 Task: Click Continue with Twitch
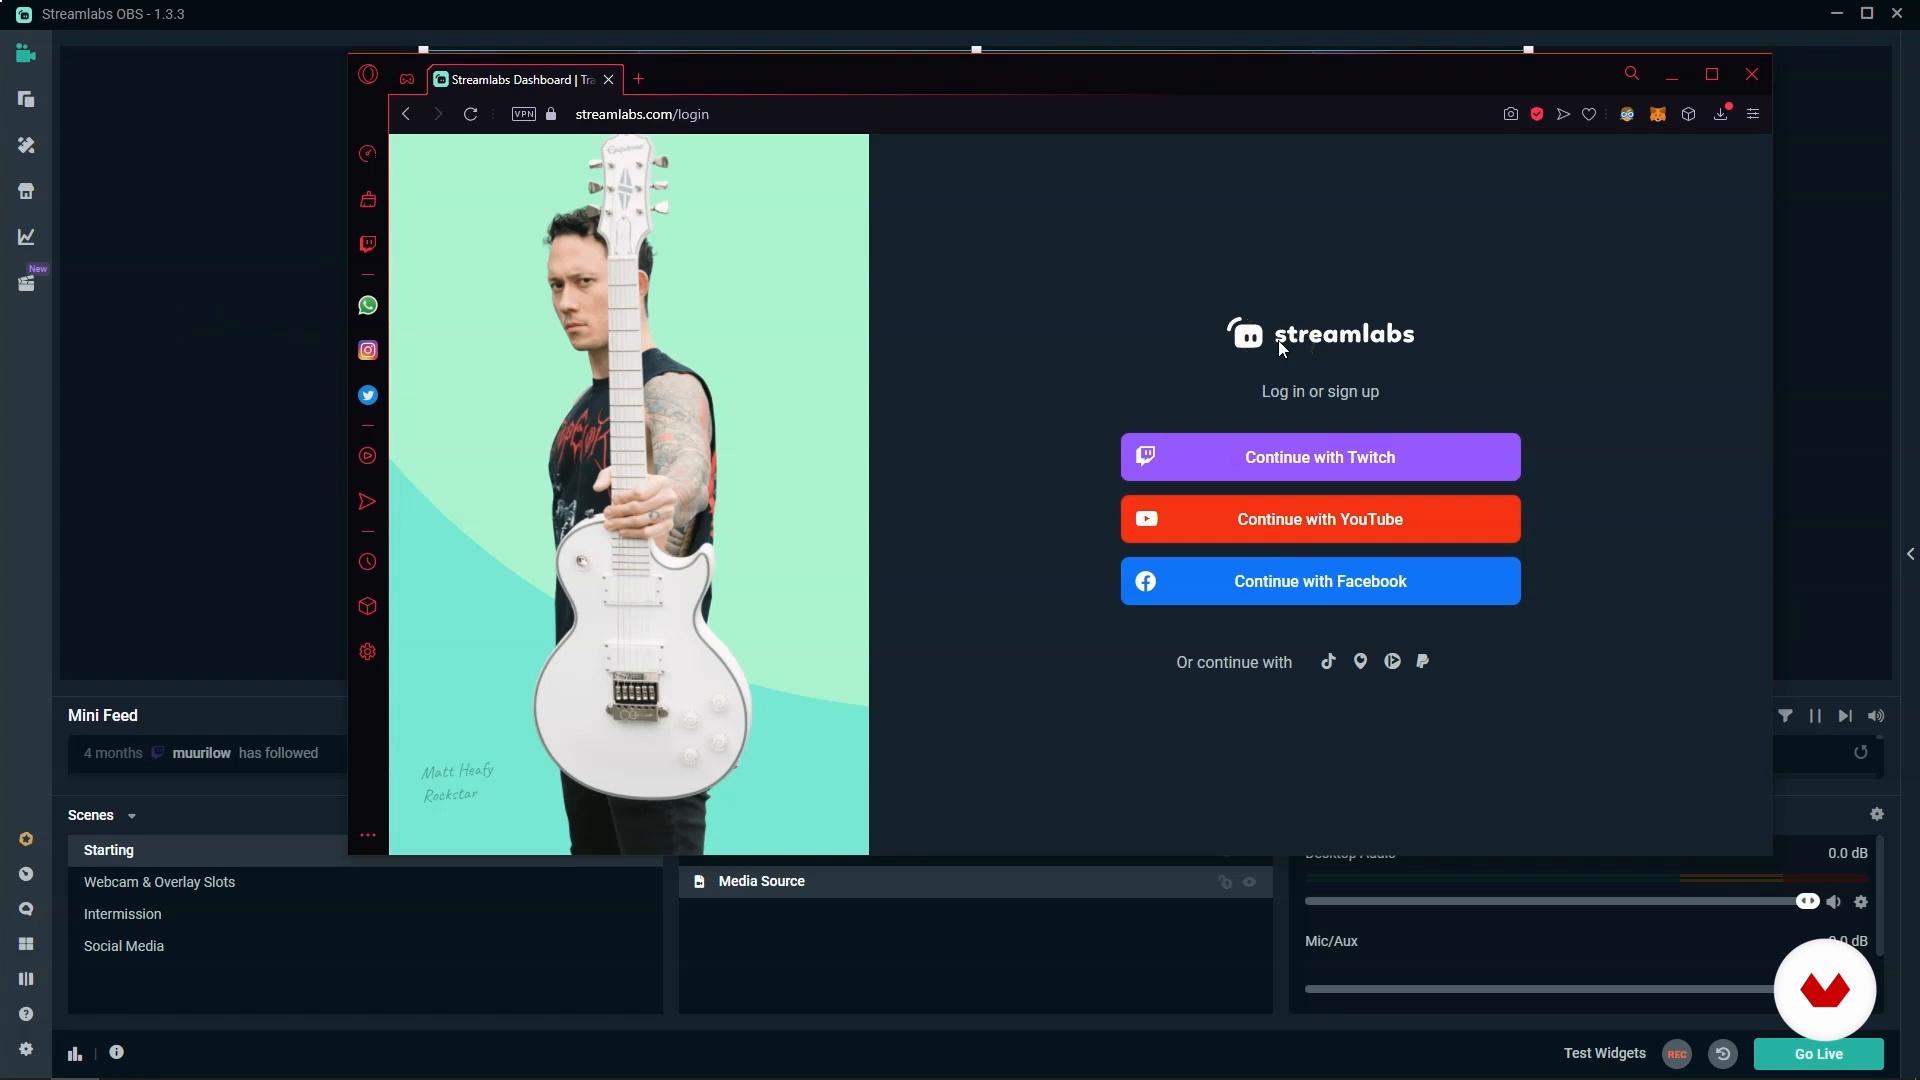(x=1320, y=457)
